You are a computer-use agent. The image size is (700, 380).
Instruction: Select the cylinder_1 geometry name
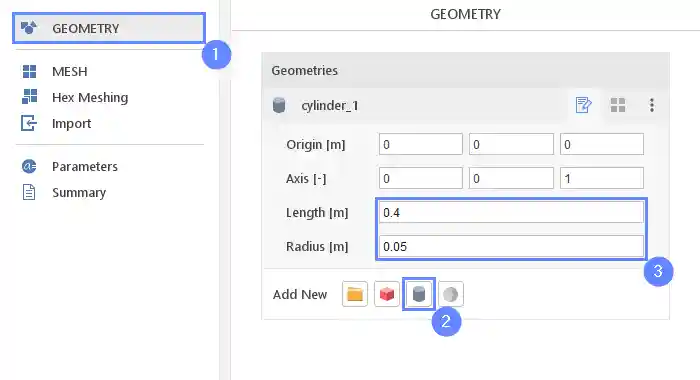pyautogui.click(x=330, y=106)
